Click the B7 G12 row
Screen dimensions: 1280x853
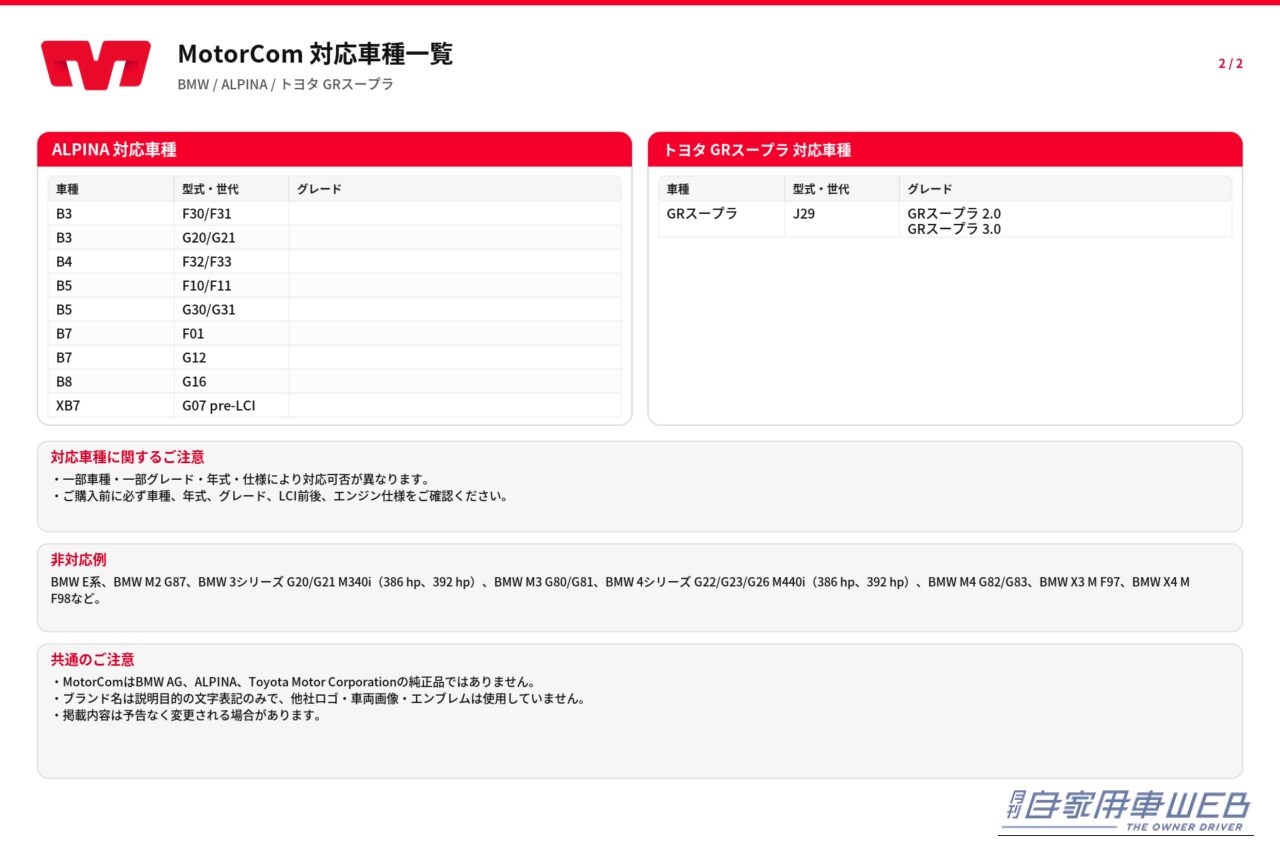(x=335, y=357)
